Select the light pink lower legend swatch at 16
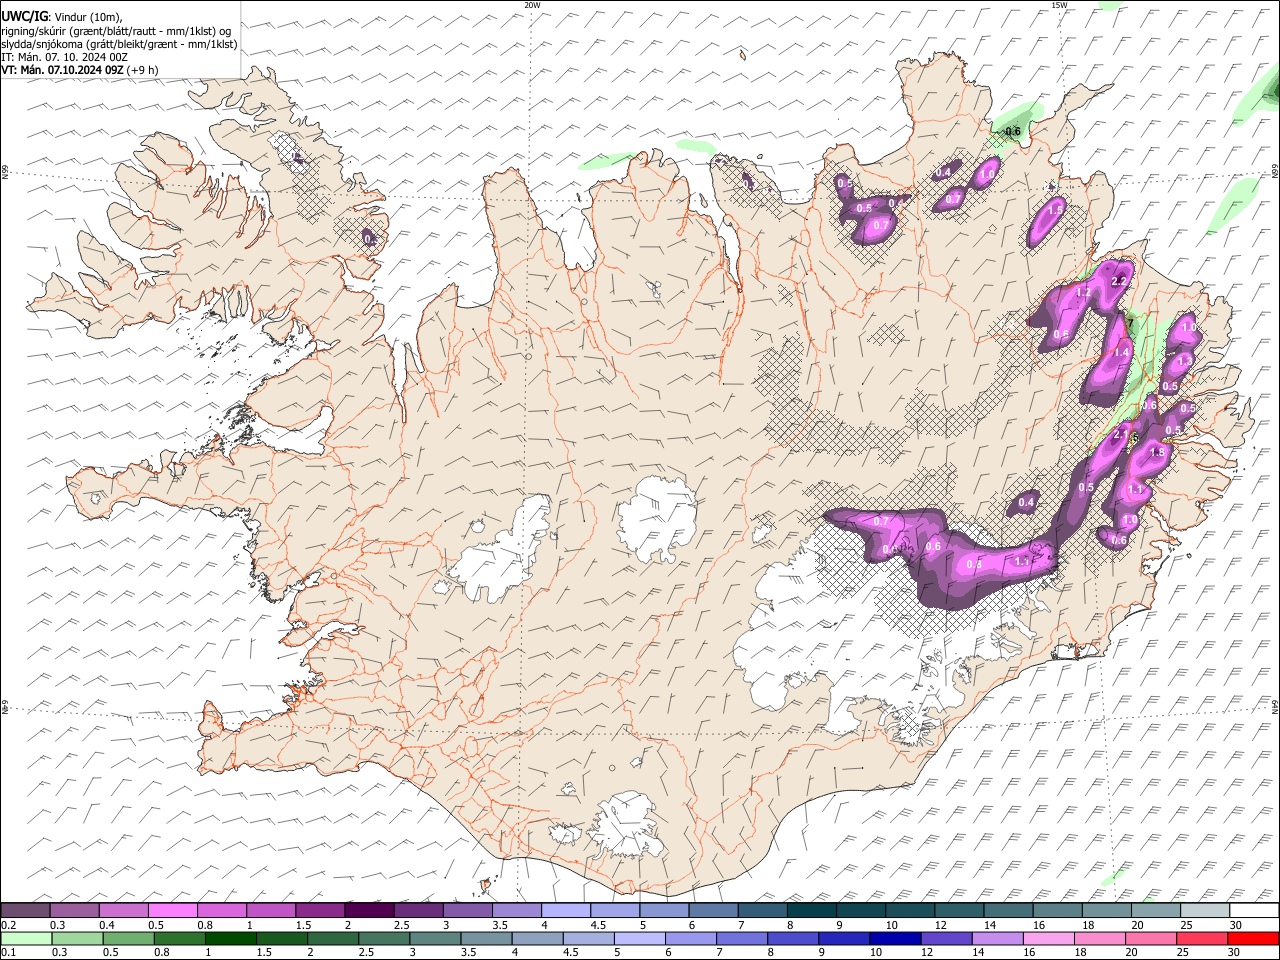Screen dimensions: 1280x960 (x=1049, y=938)
